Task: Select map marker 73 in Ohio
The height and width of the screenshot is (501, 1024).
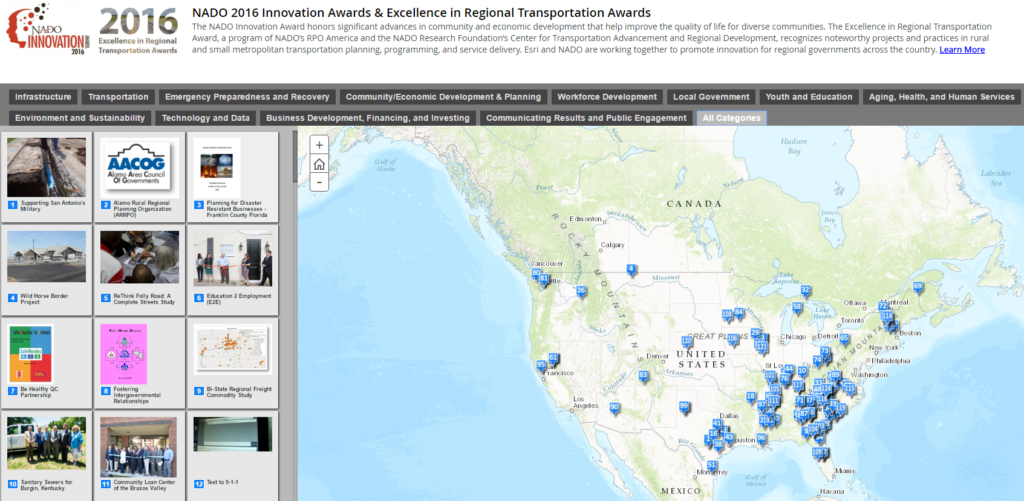Action: point(825,351)
